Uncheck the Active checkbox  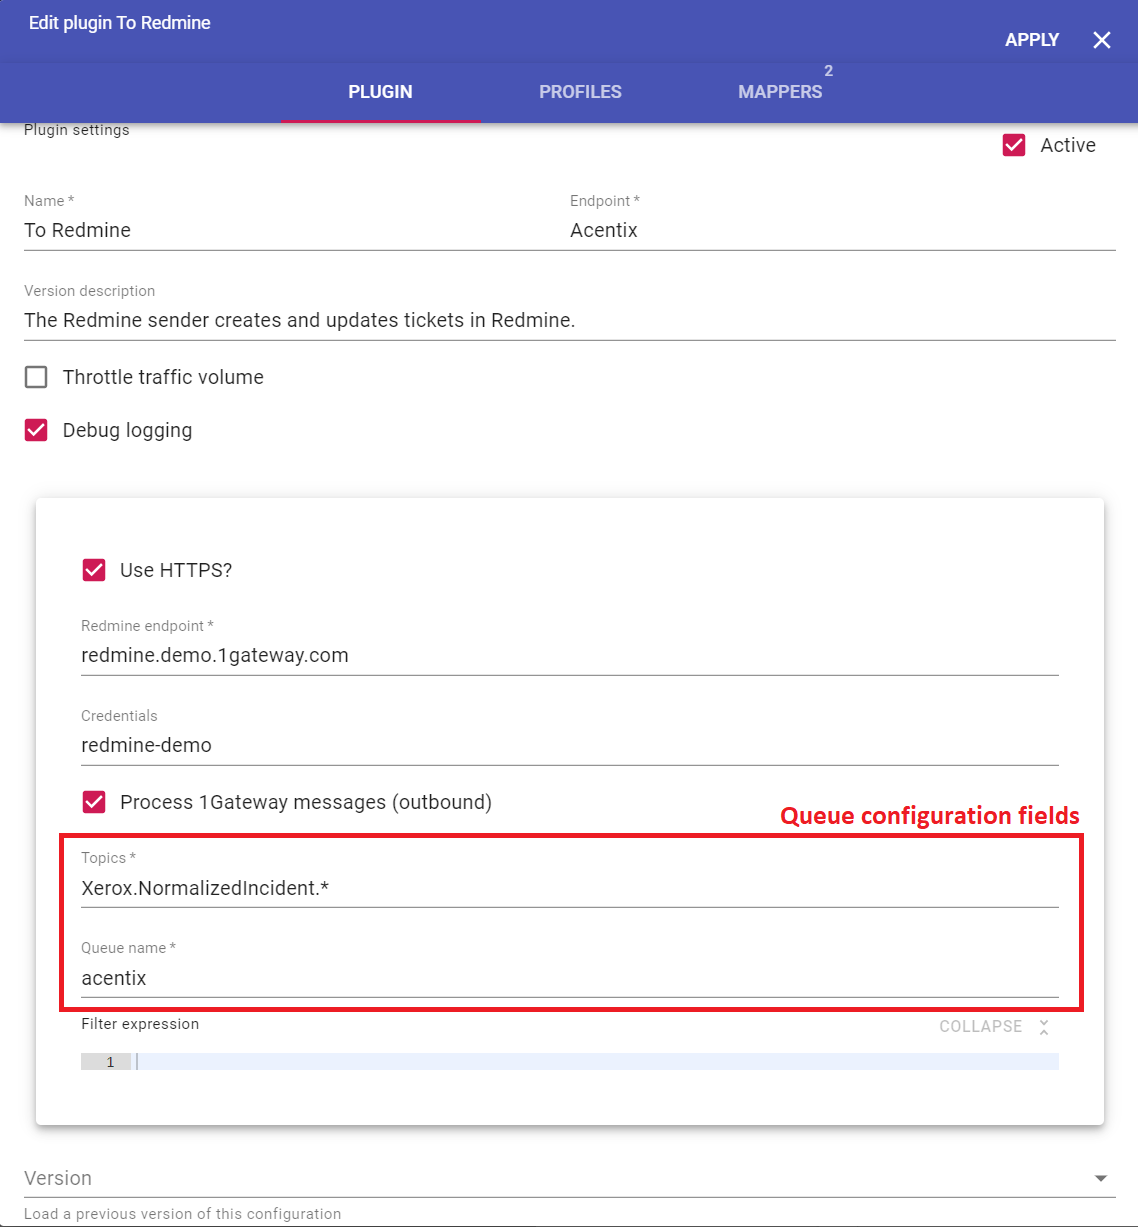click(1014, 145)
